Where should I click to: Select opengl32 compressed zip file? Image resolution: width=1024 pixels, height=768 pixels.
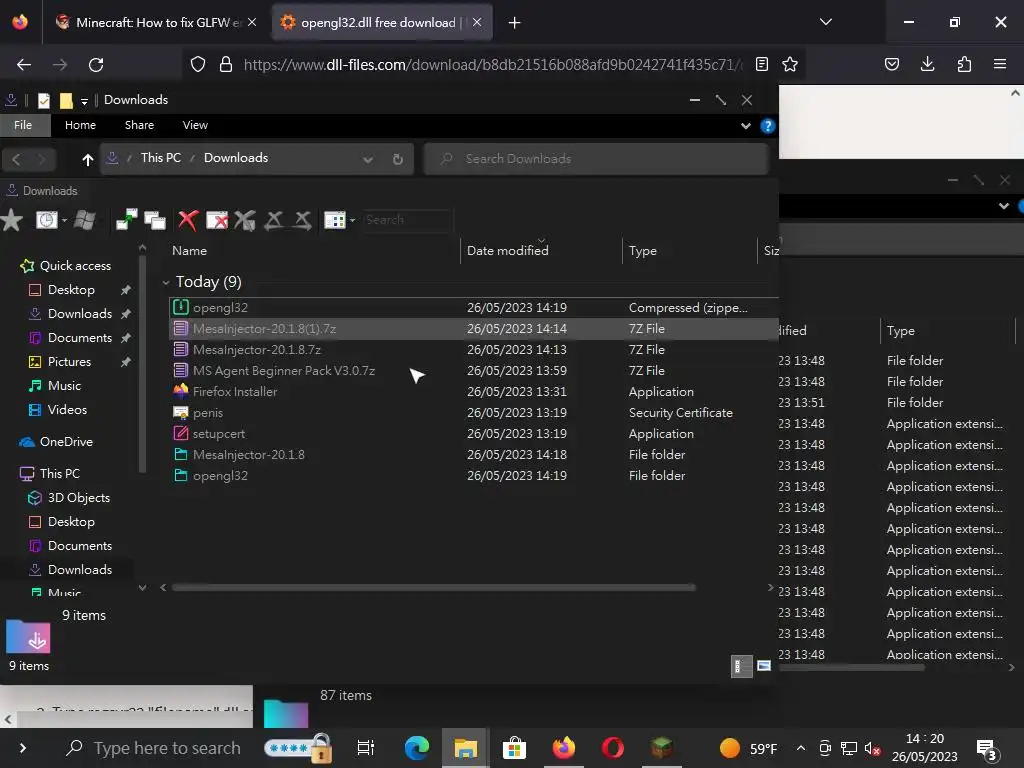pyautogui.click(x=473, y=308)
